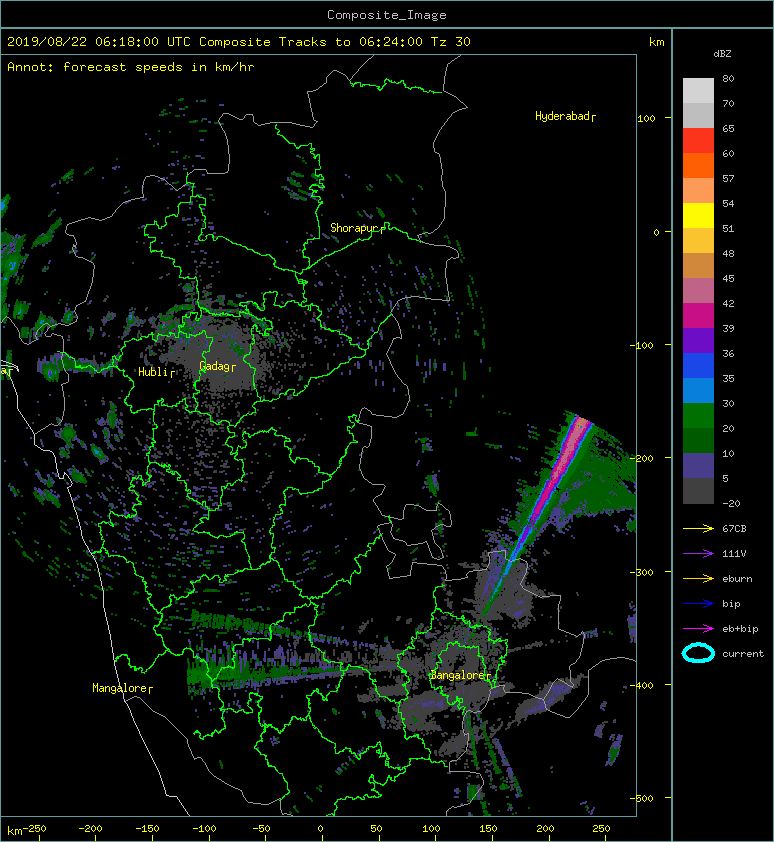Click the '-20' value on dBZ scale

point(731,503)
